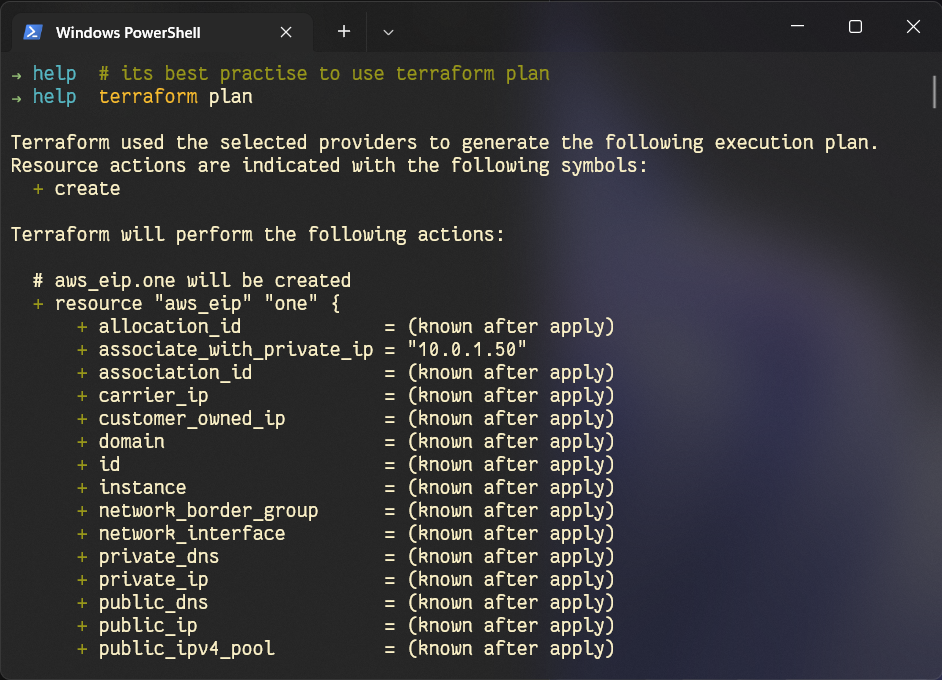Click the 'network_border_group' attribute

(x=208, y=511)
